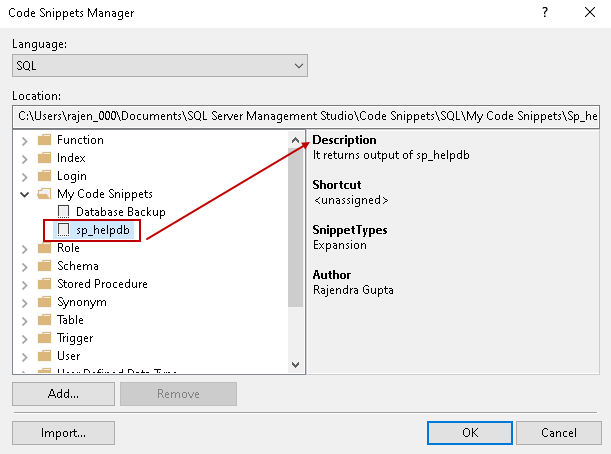Click the Add... button
Screen dimensions: 611x454
pos(62,394)
